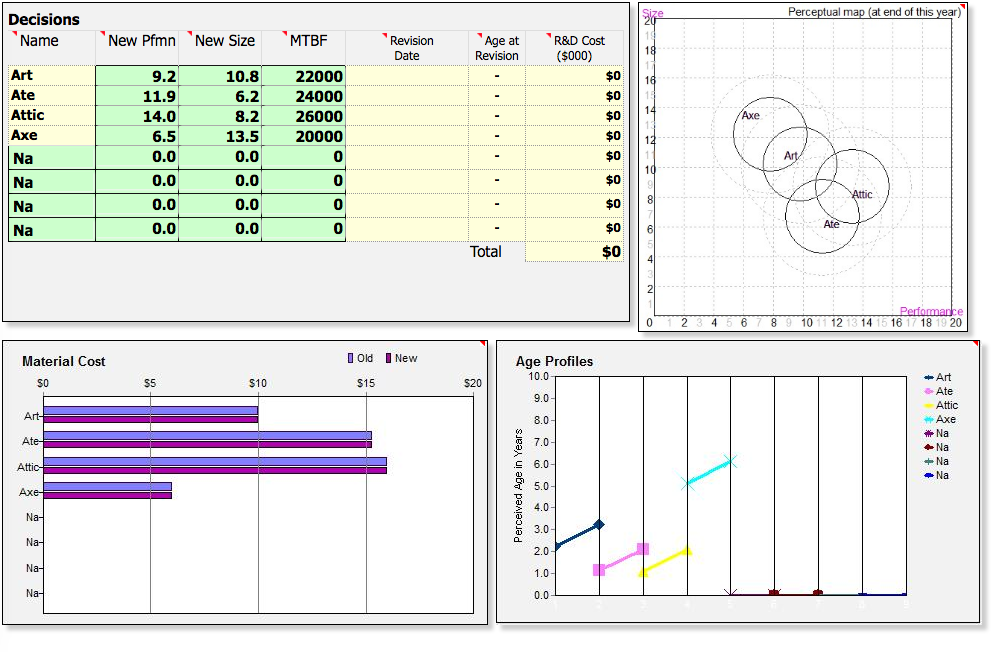Select the Axe product name cell

52,135
